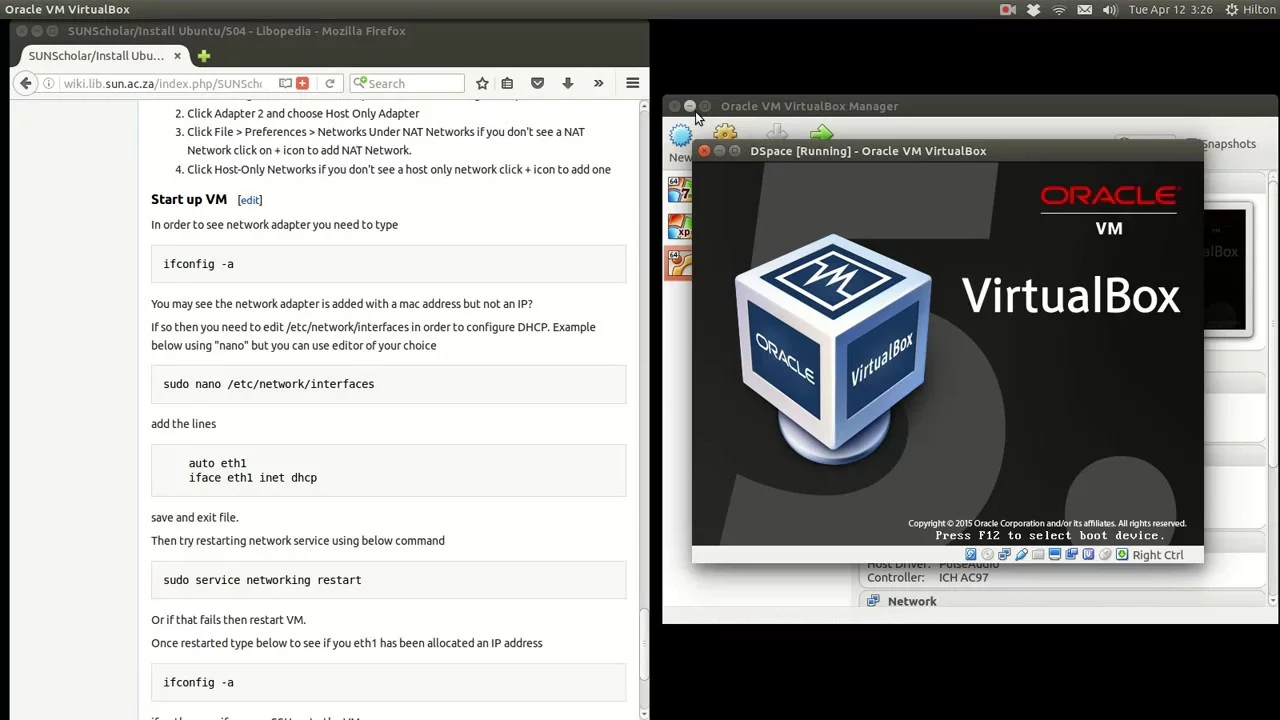
Task: Click the edit link beside Start up VM
Action: [x=250, y=200]
